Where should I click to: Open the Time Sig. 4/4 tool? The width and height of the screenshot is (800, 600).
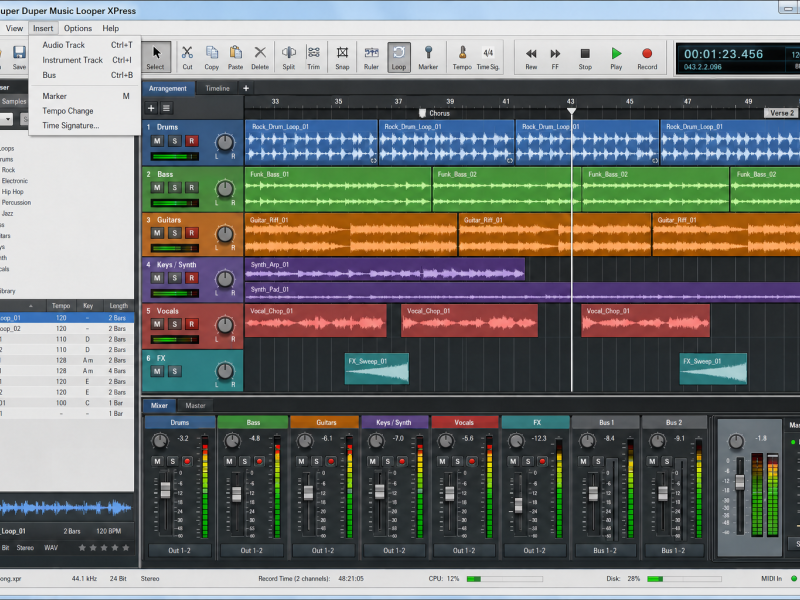[488, 58]
